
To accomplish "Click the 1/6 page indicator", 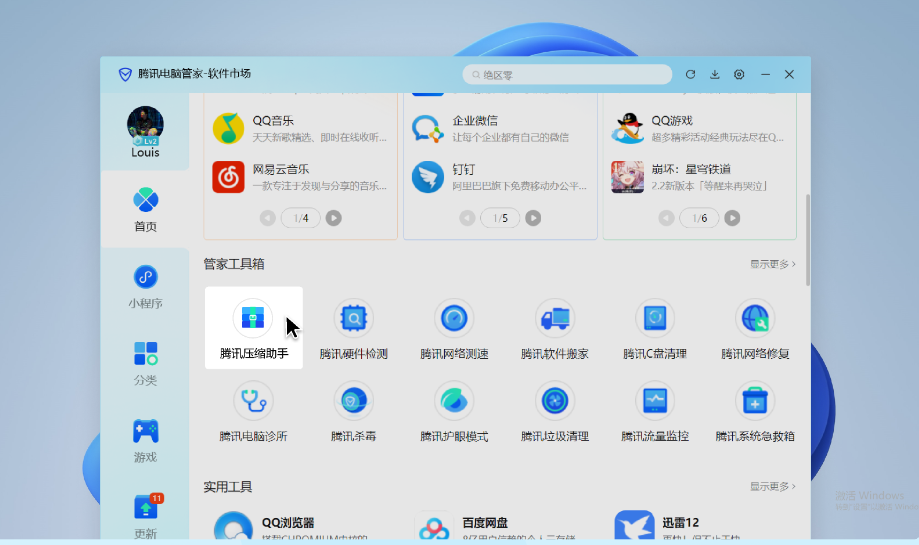I will click(x=699, y=218).
